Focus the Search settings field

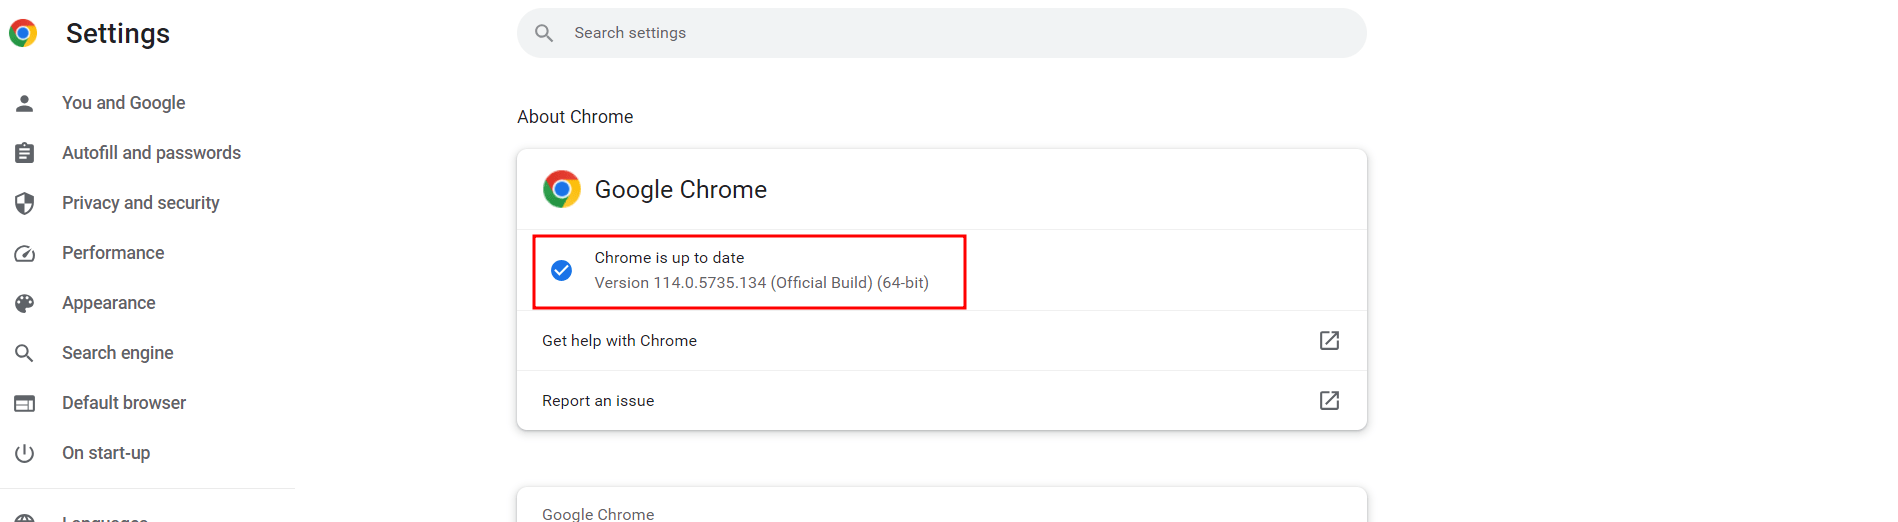click(941, 33)
